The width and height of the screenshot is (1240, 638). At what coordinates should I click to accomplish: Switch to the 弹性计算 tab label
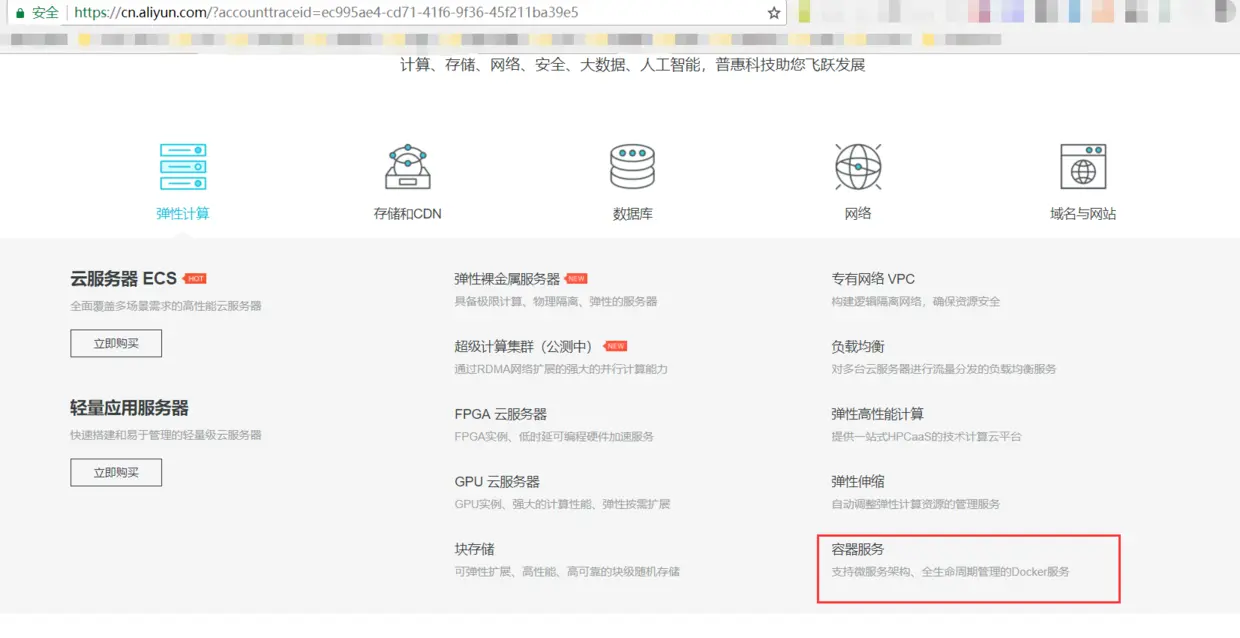tap(183, 214)
